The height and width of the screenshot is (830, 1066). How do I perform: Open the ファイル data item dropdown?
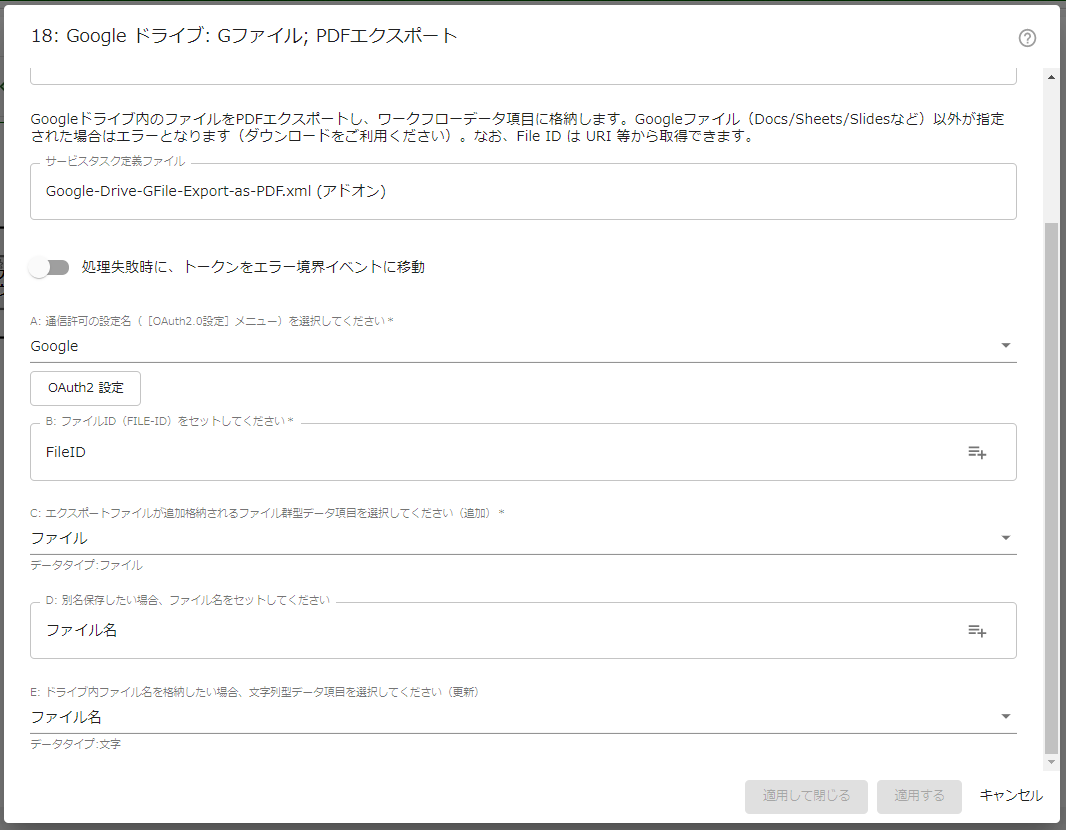[500, 538]
